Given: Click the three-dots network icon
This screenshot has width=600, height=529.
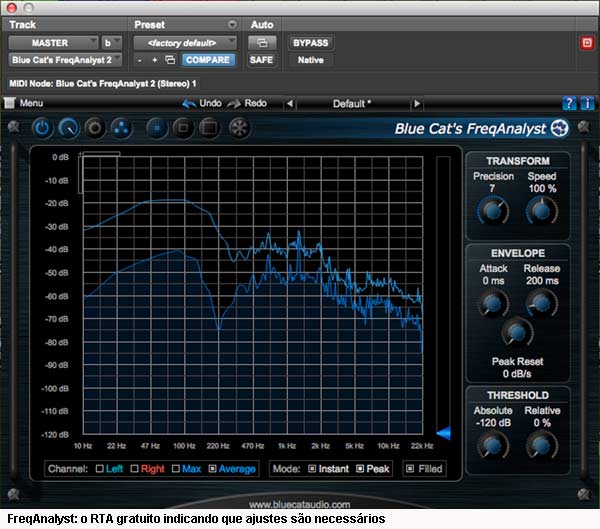Looking at the screenshot, I should pyautogui.click(x=121, y=128).
